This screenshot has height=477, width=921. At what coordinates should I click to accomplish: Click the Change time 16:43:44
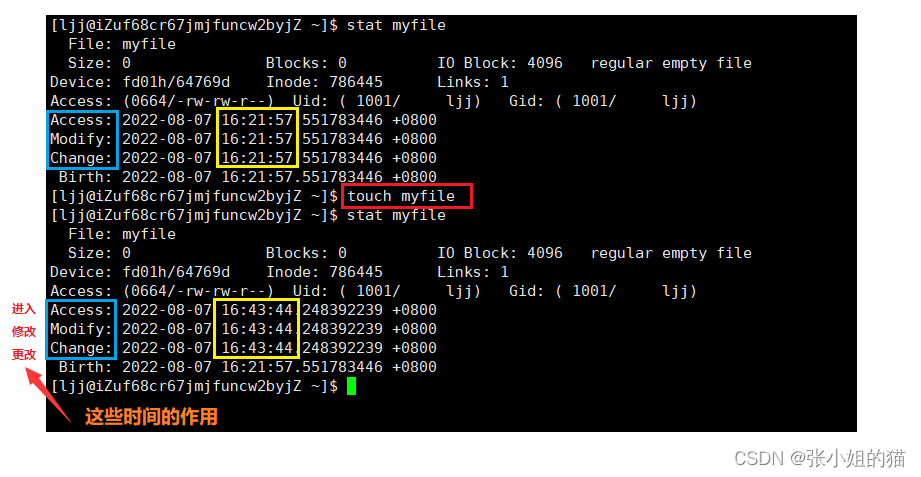click(257, 348)
